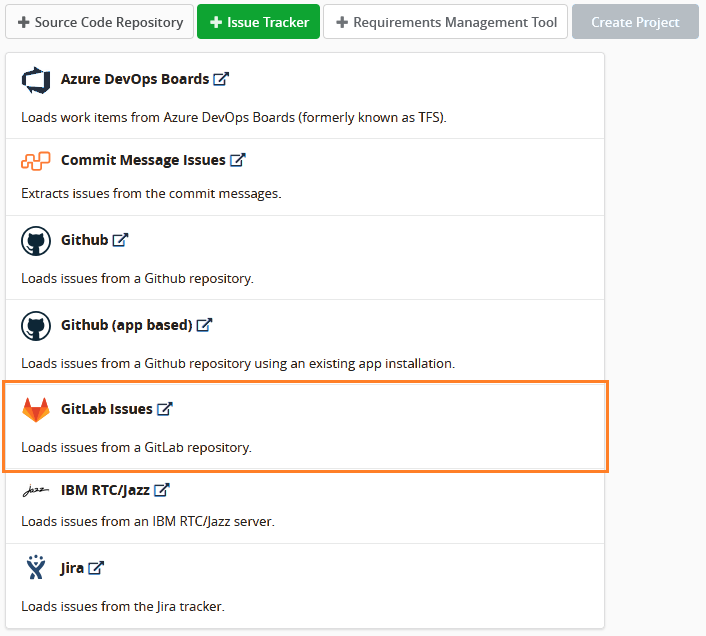The width and height of the screenshot is (706, 636).
Task: Choose the Azure DevOps Boards title
Action: pyautogui.click(x=135, y=79)
